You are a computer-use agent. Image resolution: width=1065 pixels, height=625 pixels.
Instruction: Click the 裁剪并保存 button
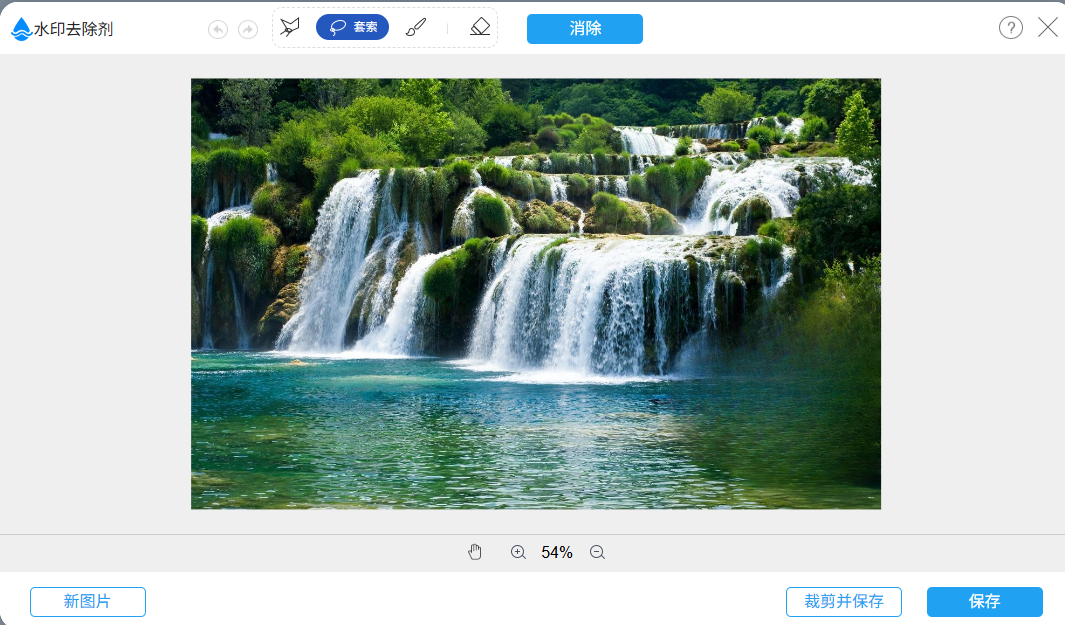(x=844, y=602)
